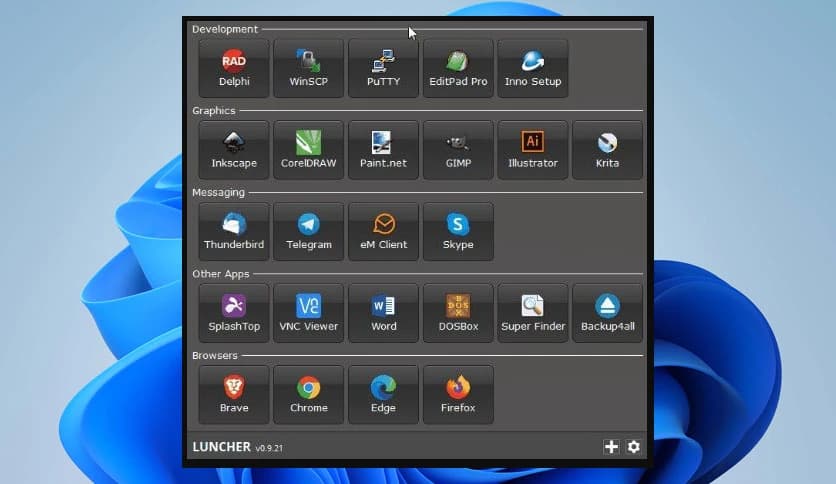The height and width of the screenshot is (484, 836).
Task: Launch Google Chrome
Action: [309, 395]
